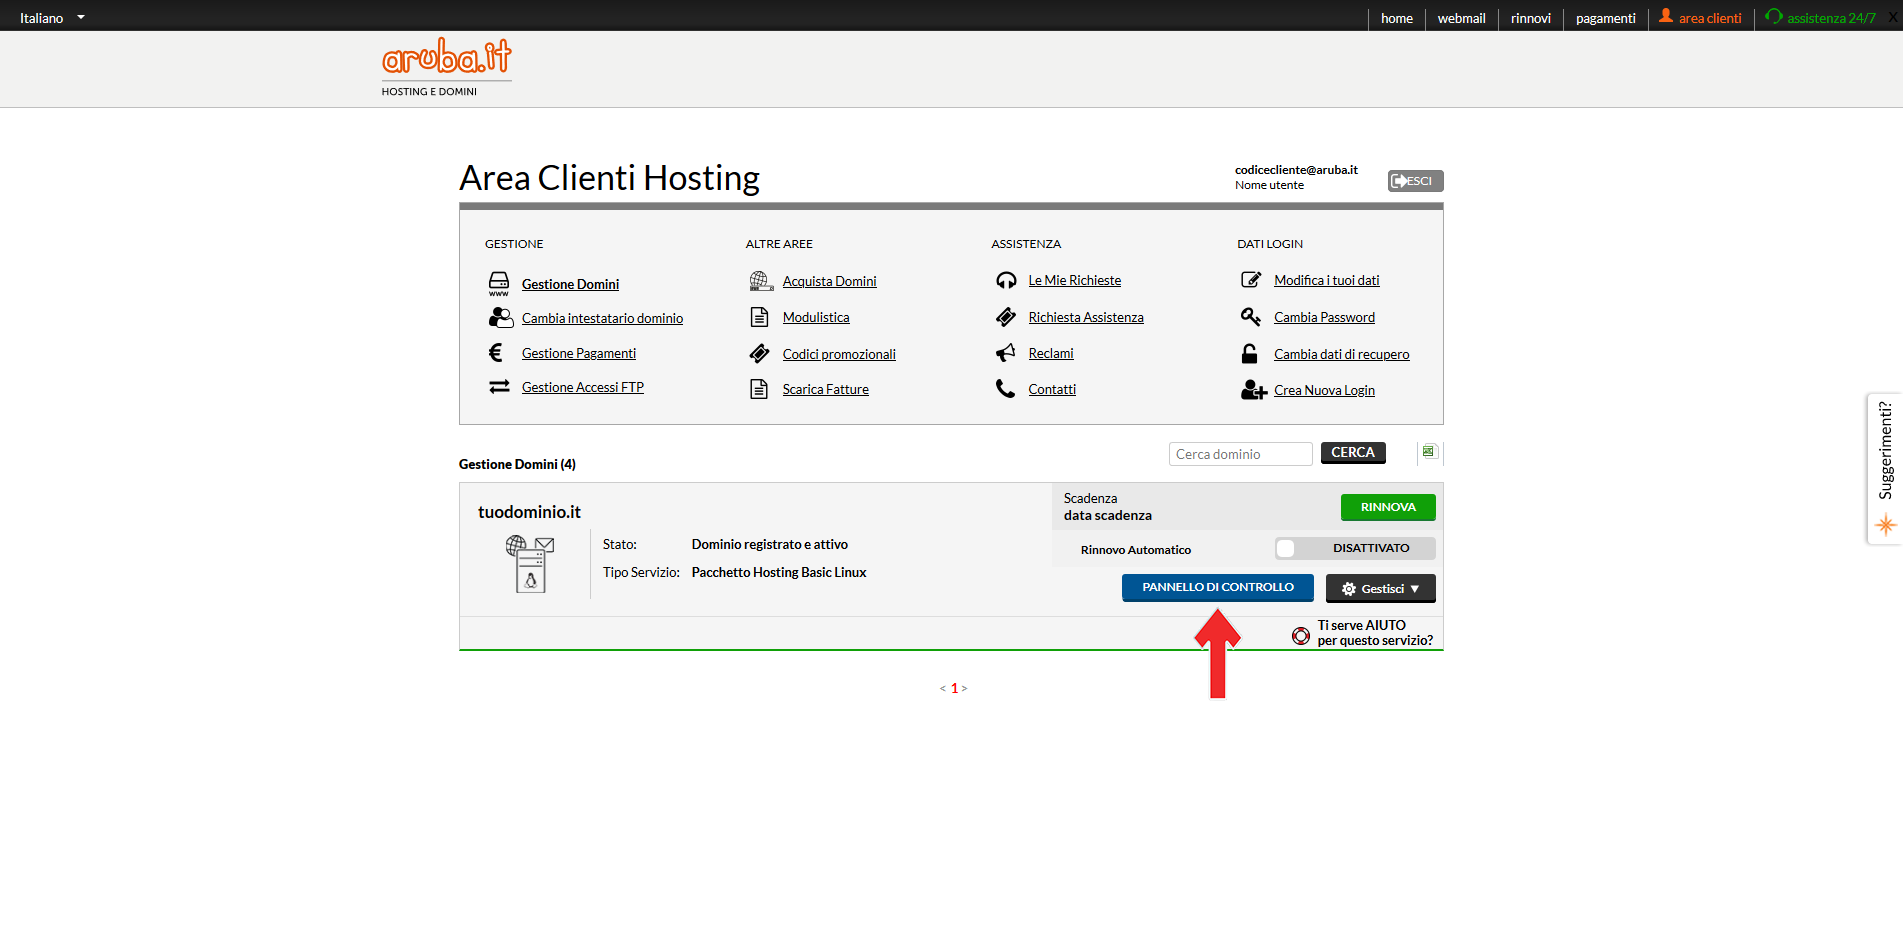
Task: Click the lifebuoy help icon
Action: (1301, 635)
